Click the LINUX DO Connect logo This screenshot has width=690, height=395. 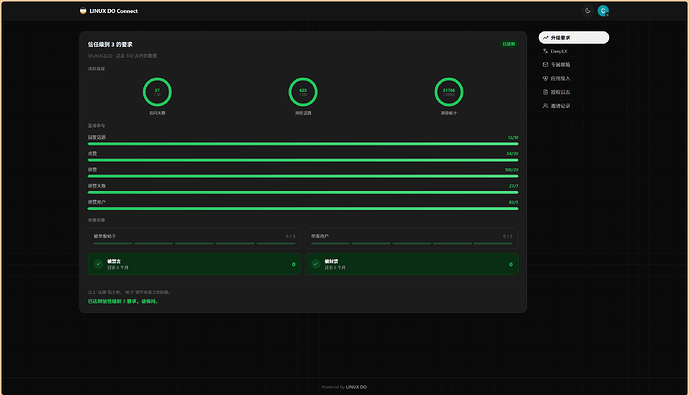pyautogui.click(x=109, y=11)
